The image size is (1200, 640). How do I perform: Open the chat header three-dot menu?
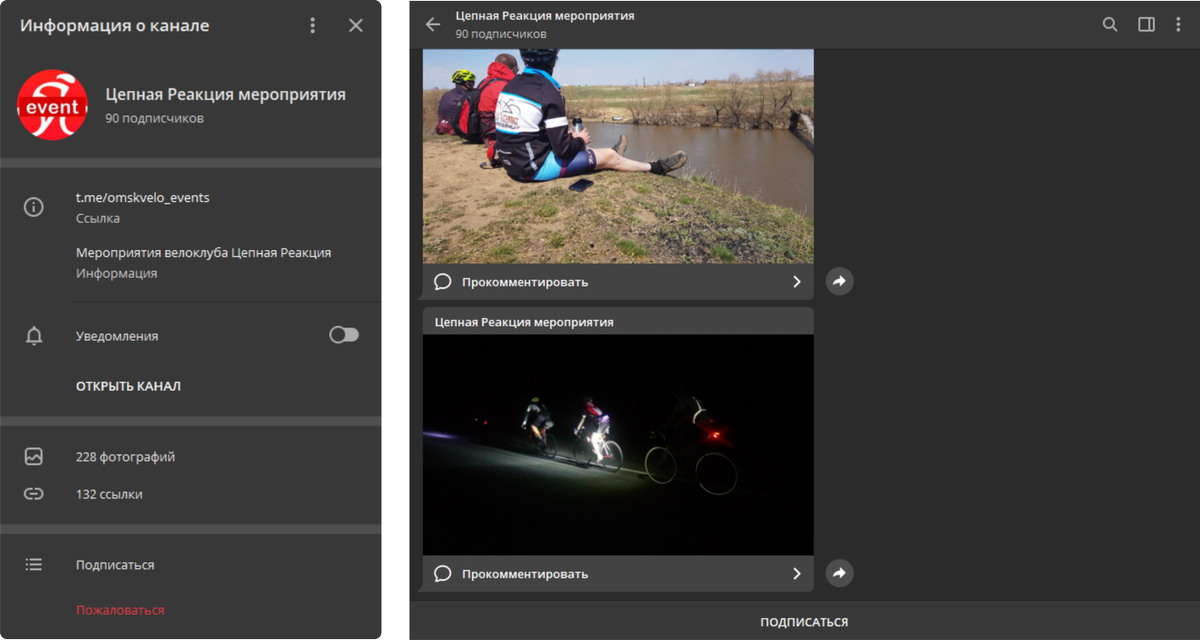pos(1178,25)
